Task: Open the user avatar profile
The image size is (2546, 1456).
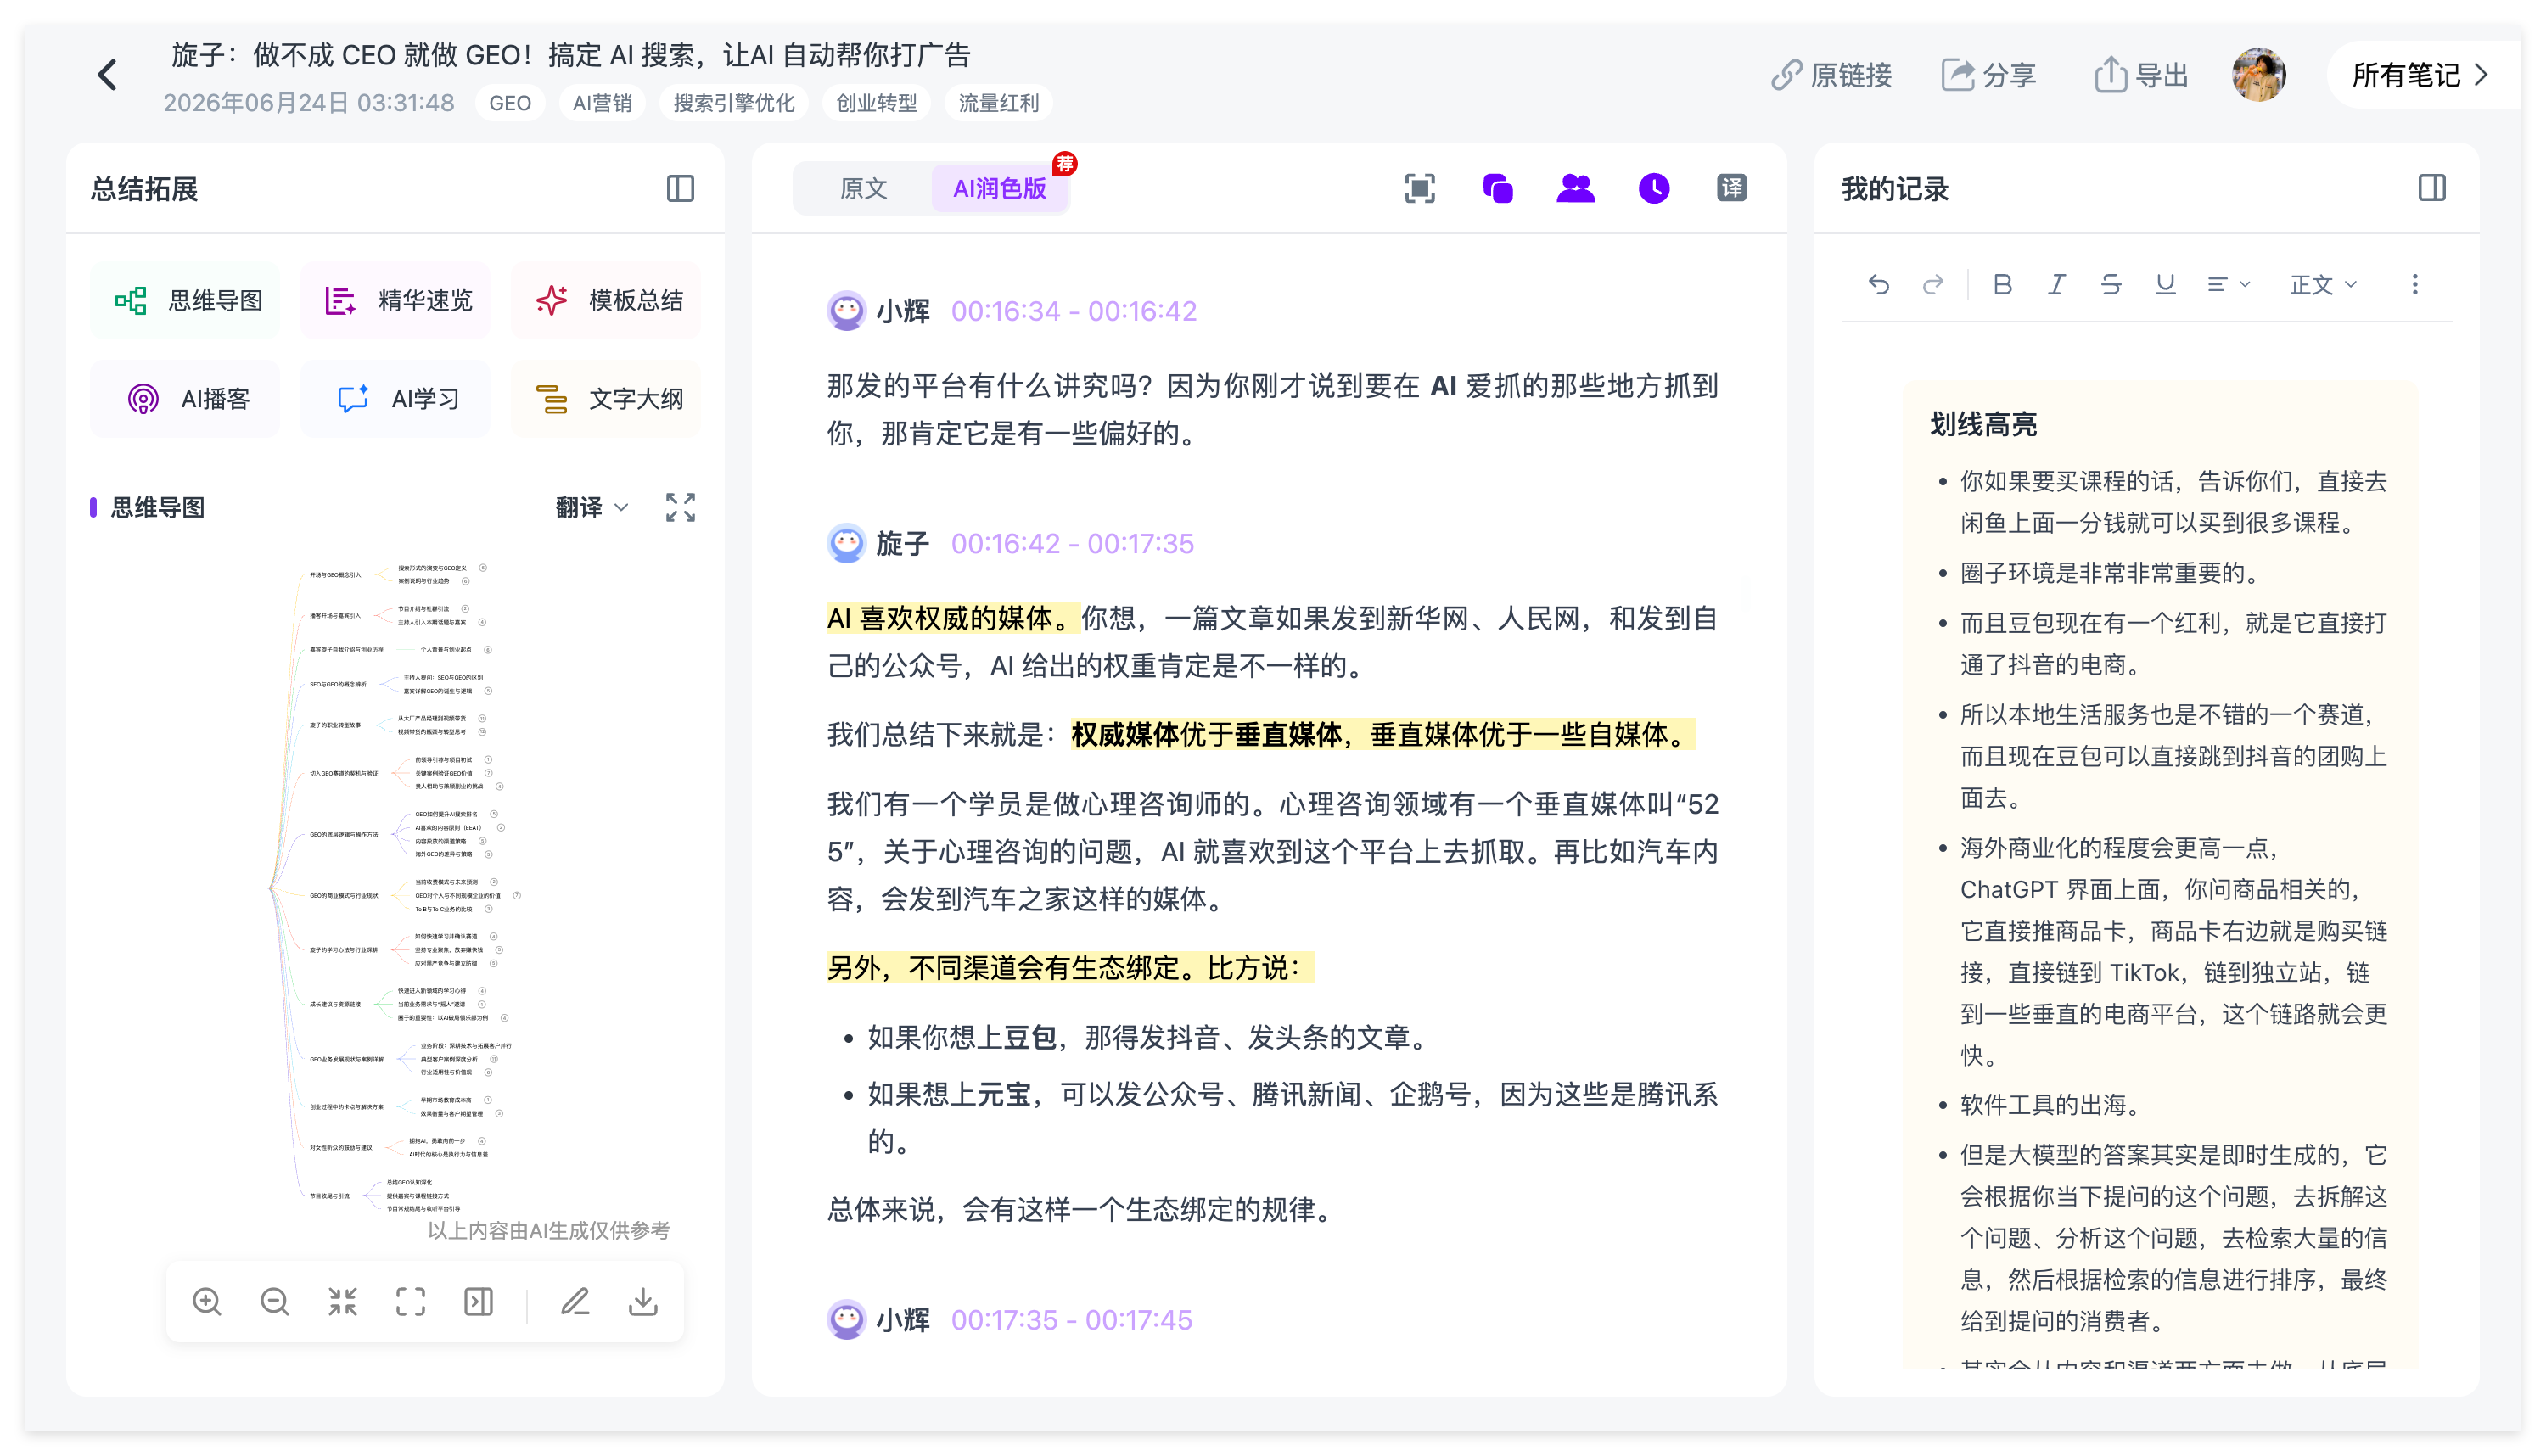Action: 2259,75
